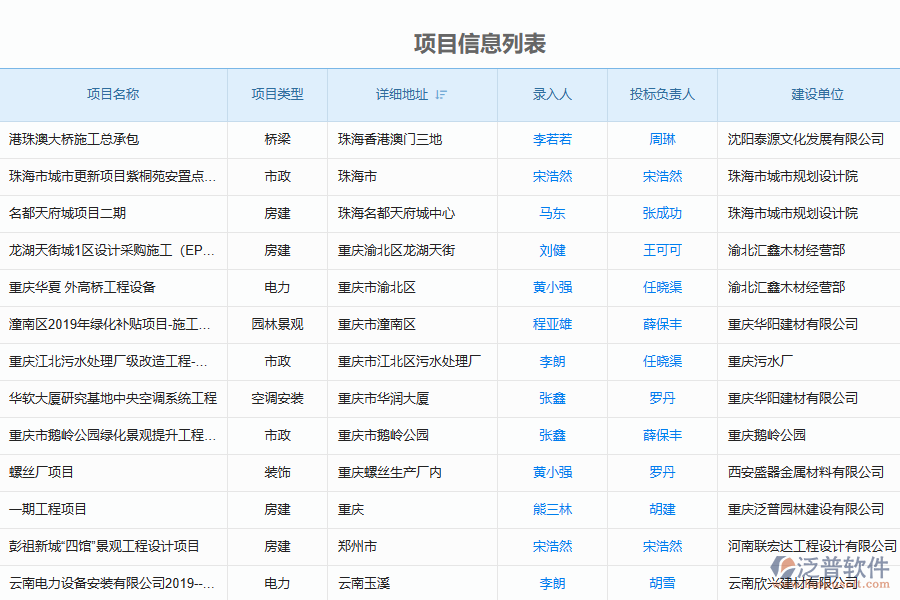
Task: Click the sort icon beside 详细地址
Action: point(442,95)
